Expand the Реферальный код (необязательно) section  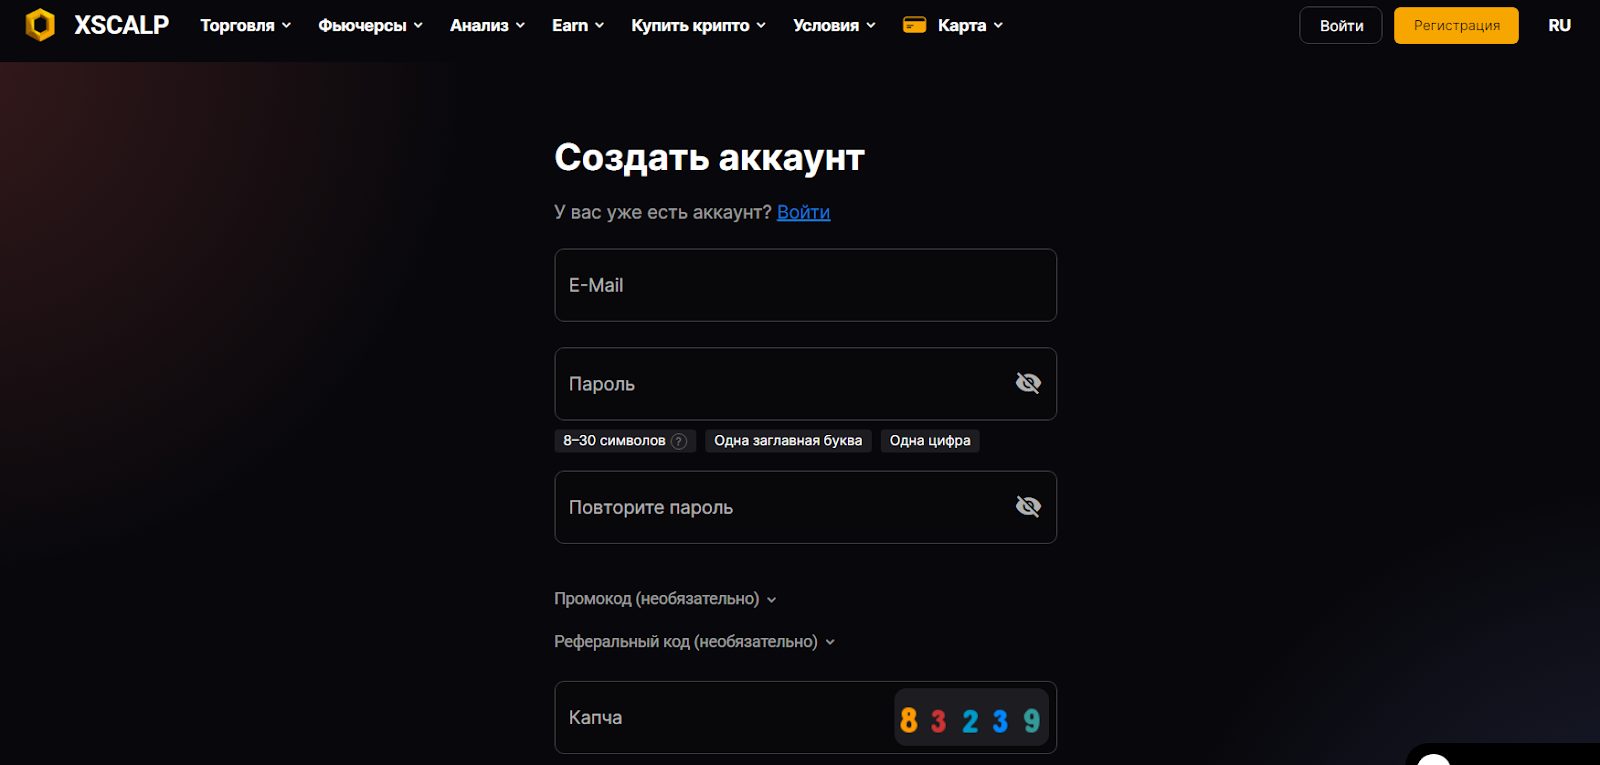694,642
